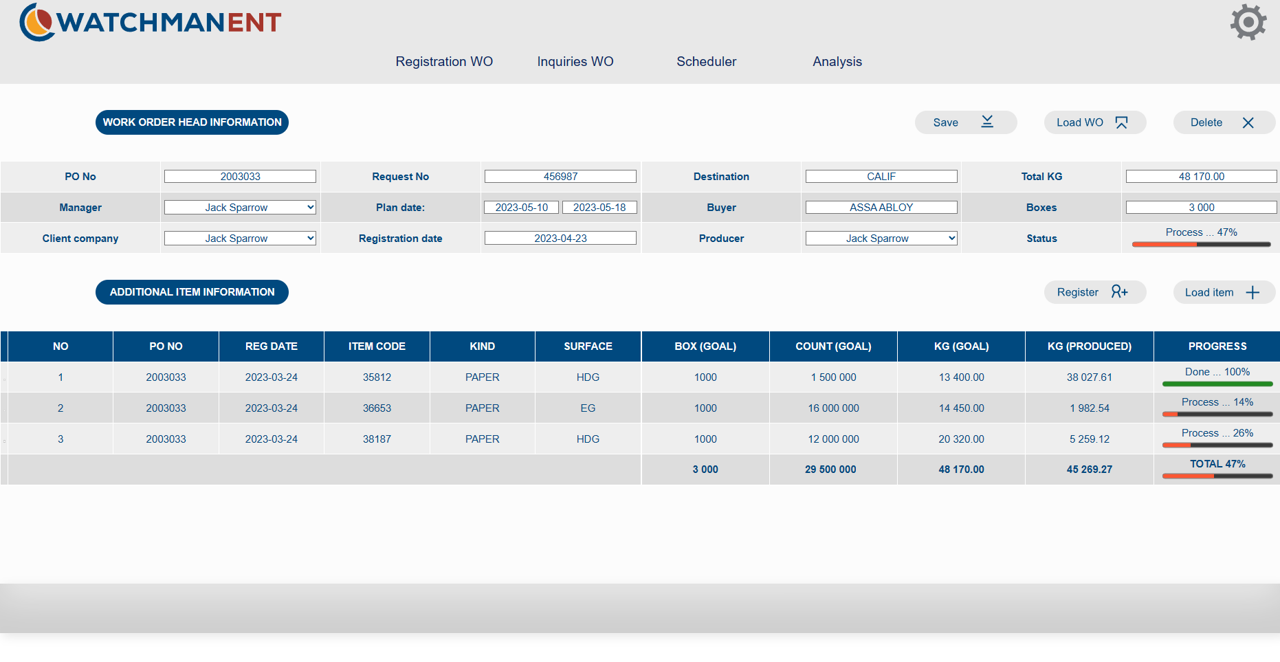
Task: Select item code 35812 cell
Action: (377, 377)
